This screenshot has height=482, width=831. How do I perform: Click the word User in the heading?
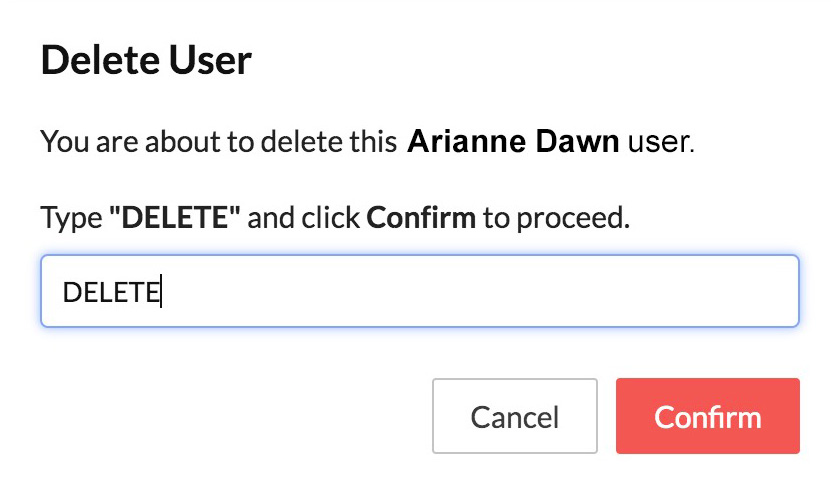pyautogui.click(x=210, y=60)
